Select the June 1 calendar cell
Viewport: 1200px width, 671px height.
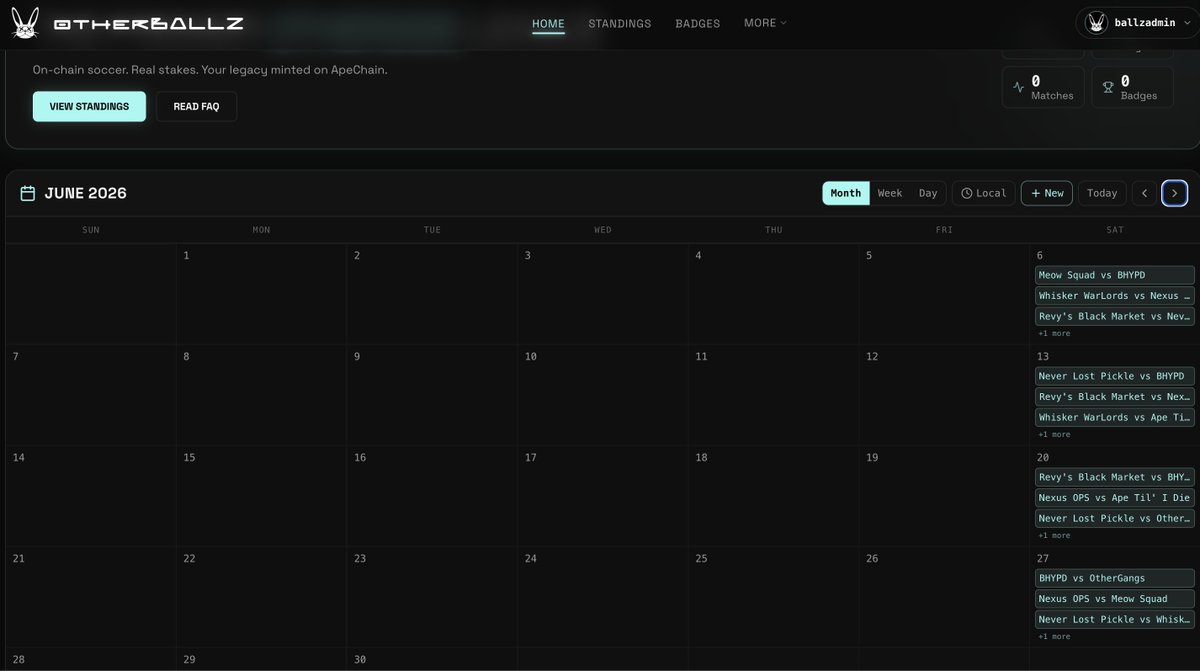[x=261, y=294]
